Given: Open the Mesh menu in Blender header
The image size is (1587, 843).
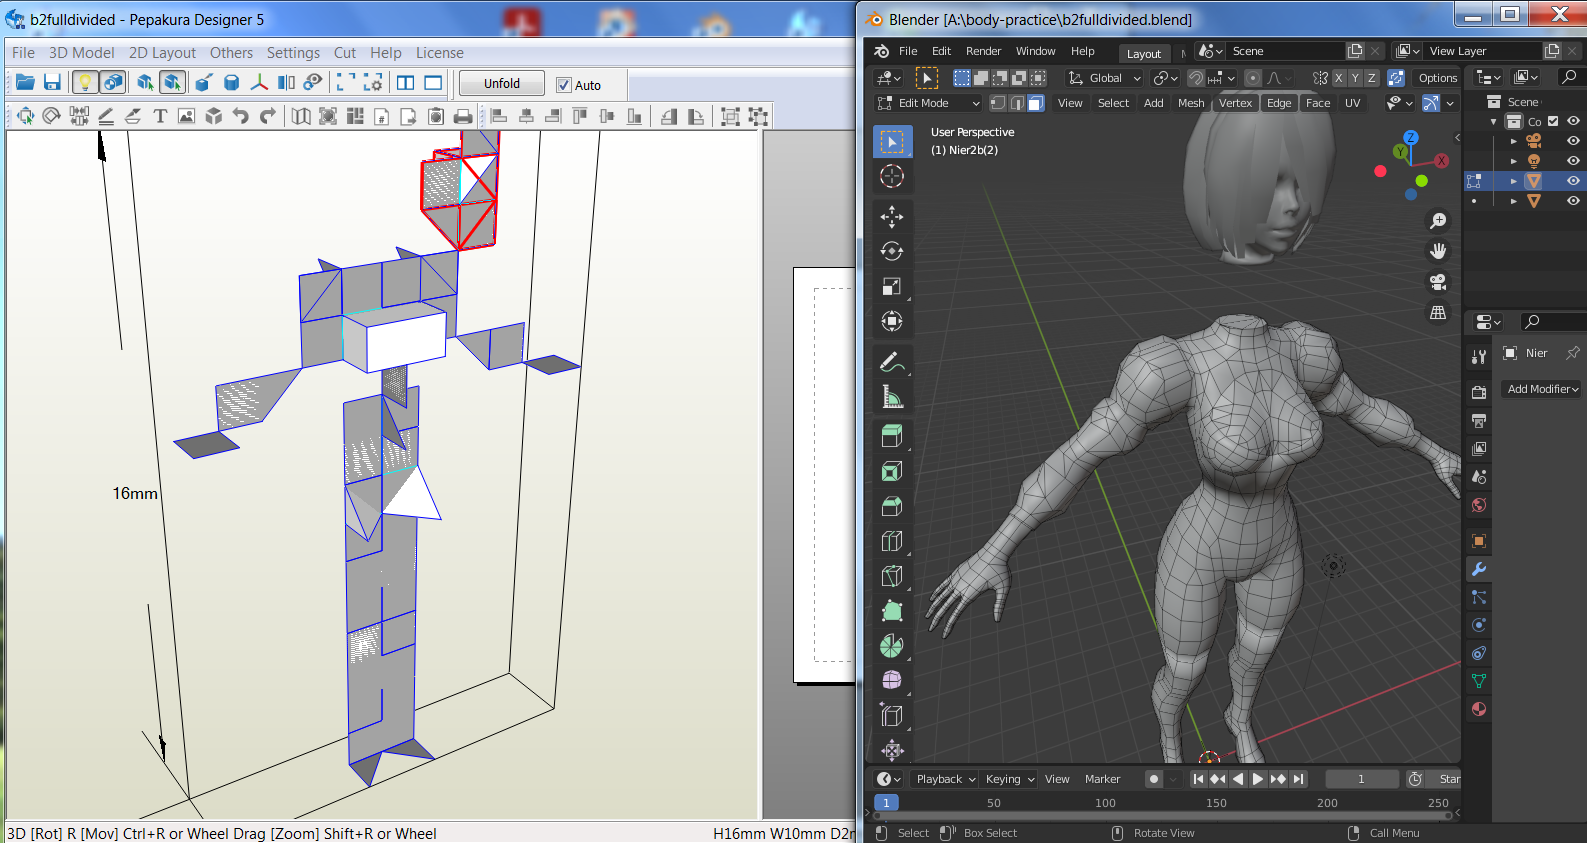Looking at the screenshot, I should click(1191, 103).
